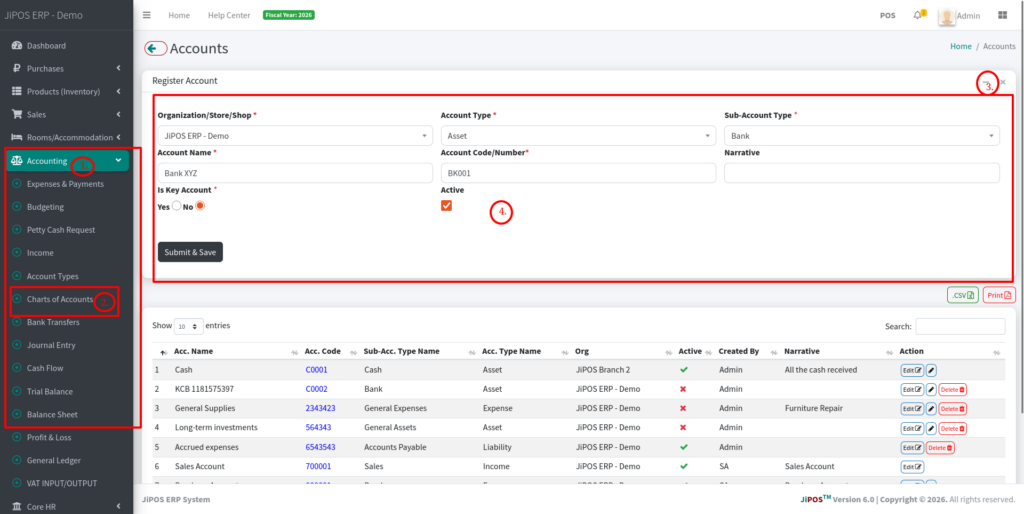Click pencil icon in General Supplies row
Viewport: 1024px width, 514px height.
click(931, 409)
